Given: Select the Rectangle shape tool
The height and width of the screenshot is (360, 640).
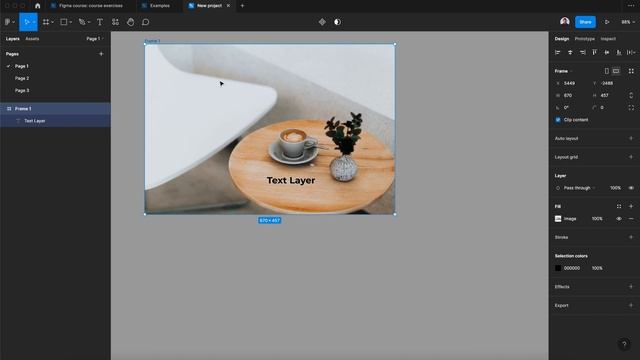Looking at the screenshot, I should (64, 22).
